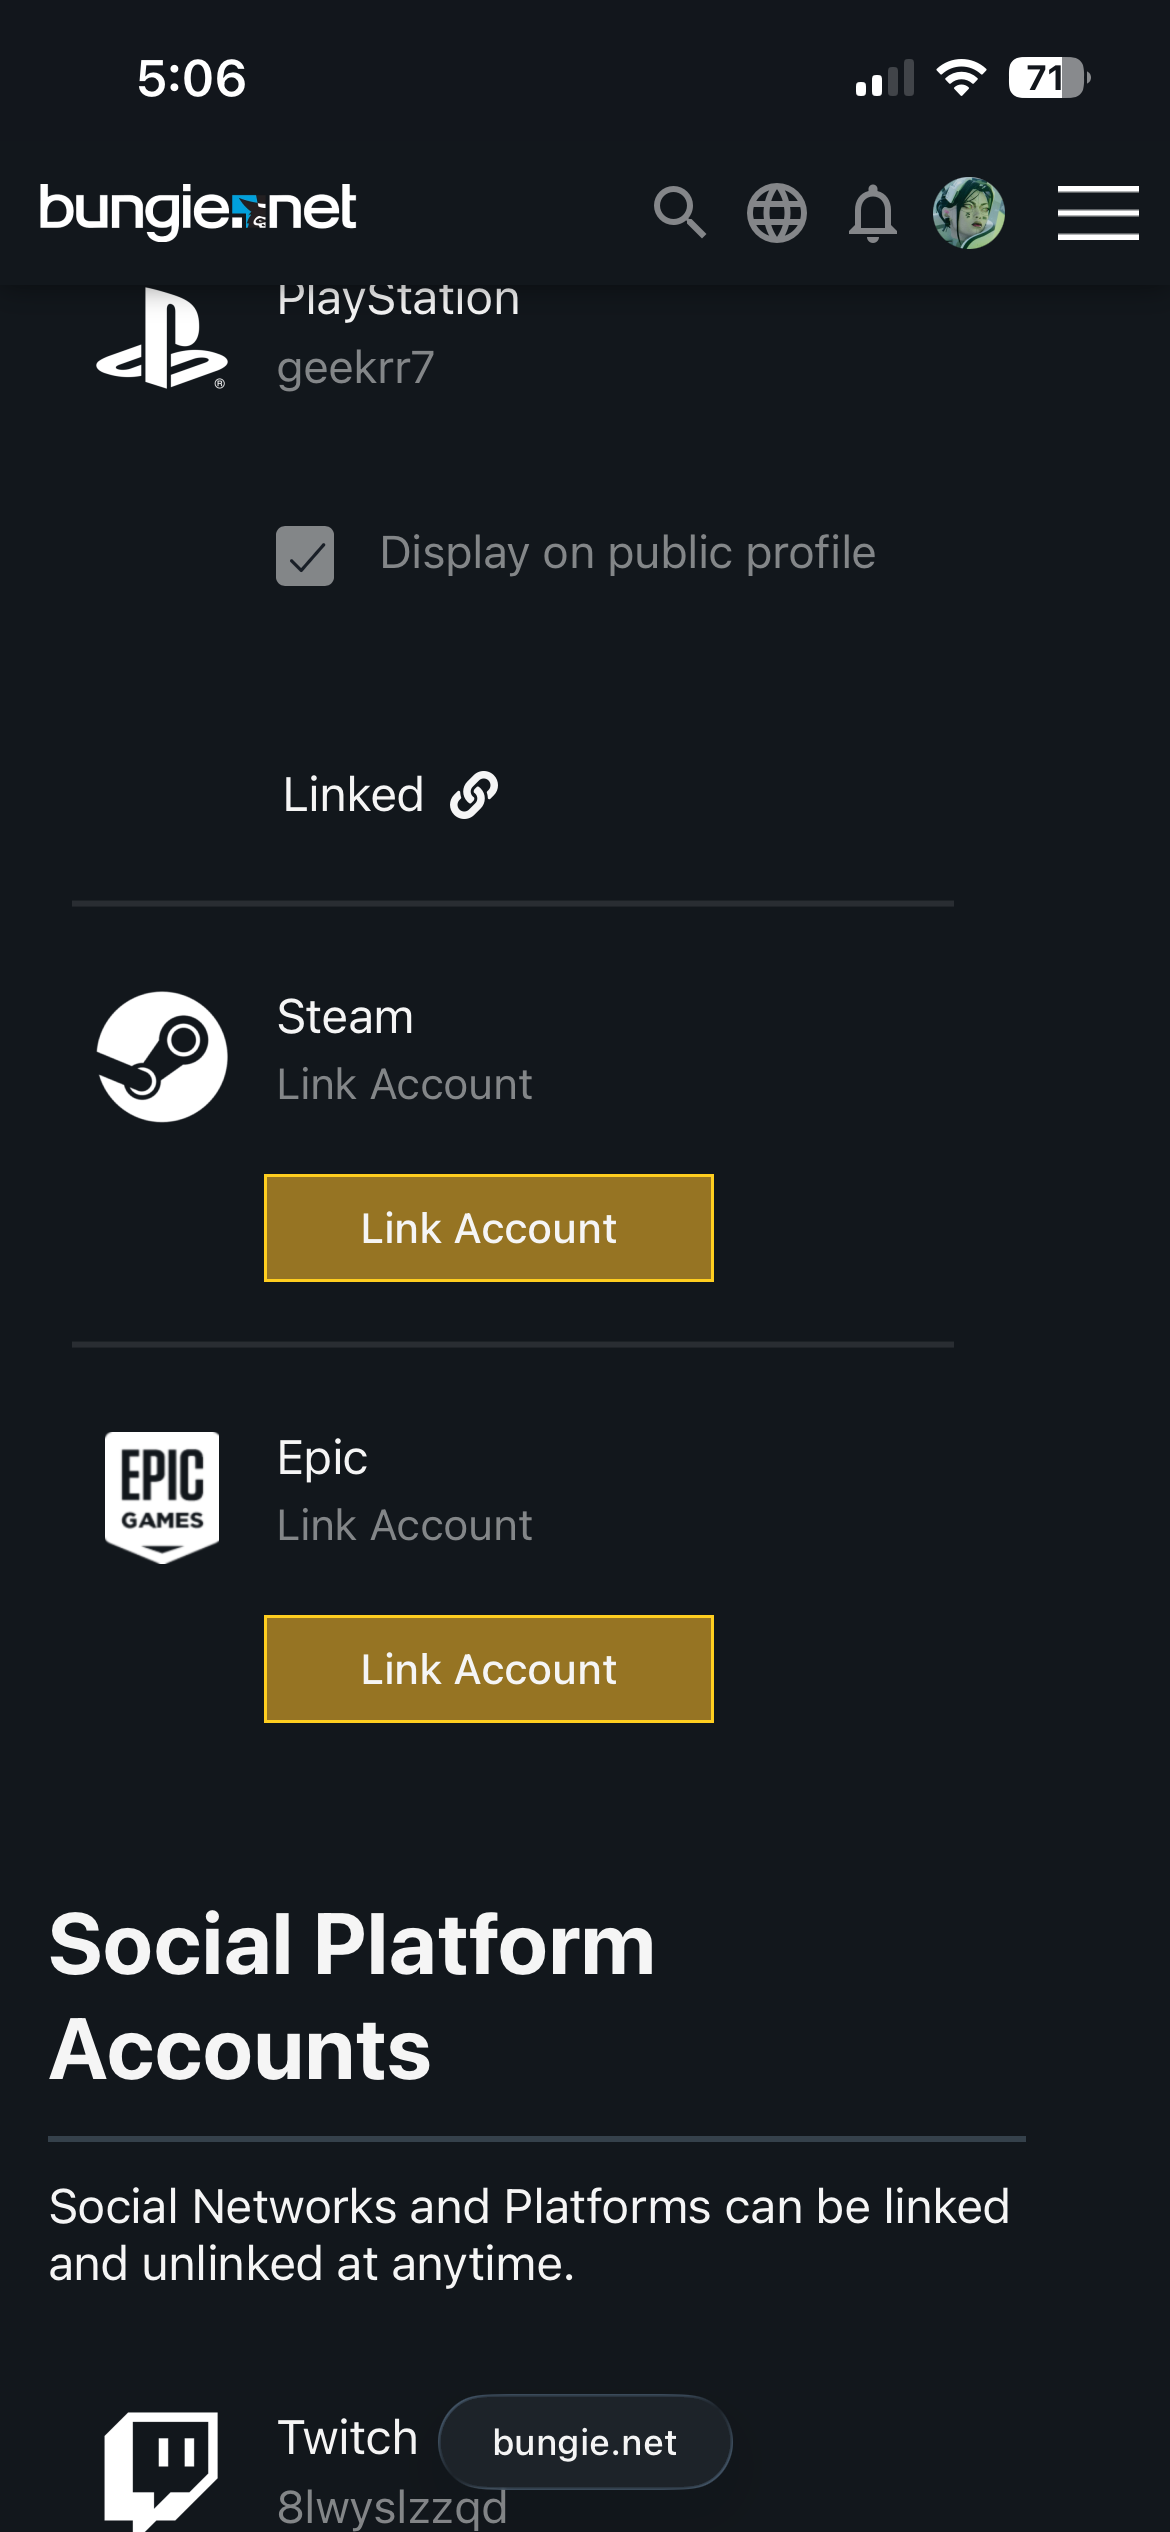Open the notifications bell
Viewport: 1170px width, 2532px height.
pyautogui.click(x=872, y=213)
